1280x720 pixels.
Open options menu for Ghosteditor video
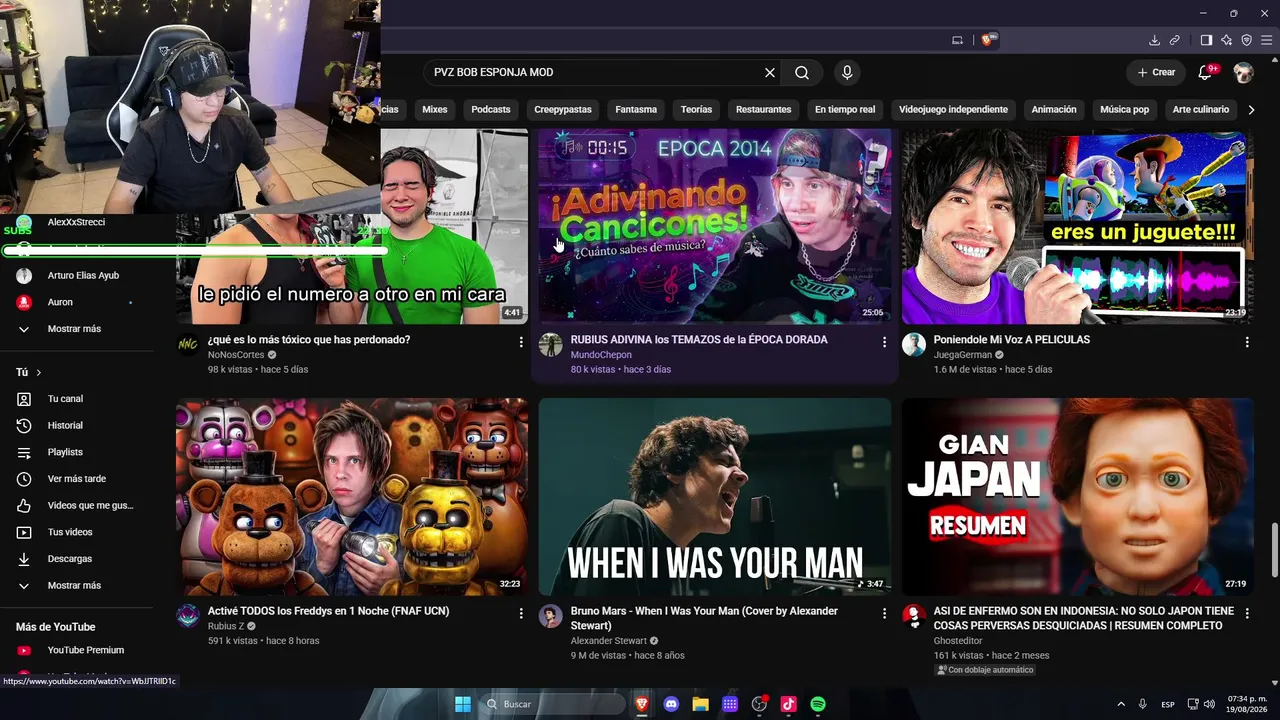point(1247,613)
